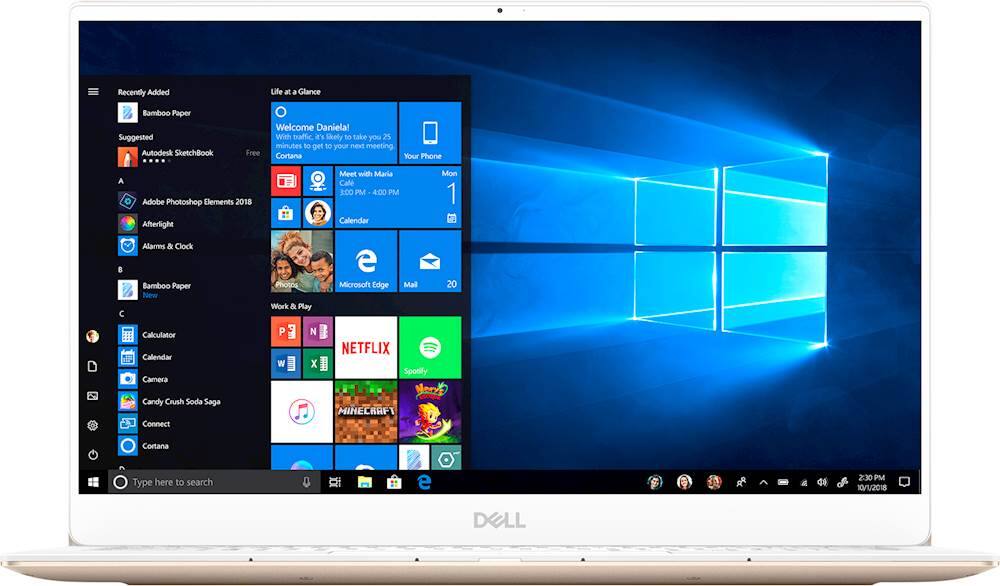Screen dimensions: 1000x586
Task: Expand the Start hamburger menu
Action: tap(93, 91)
